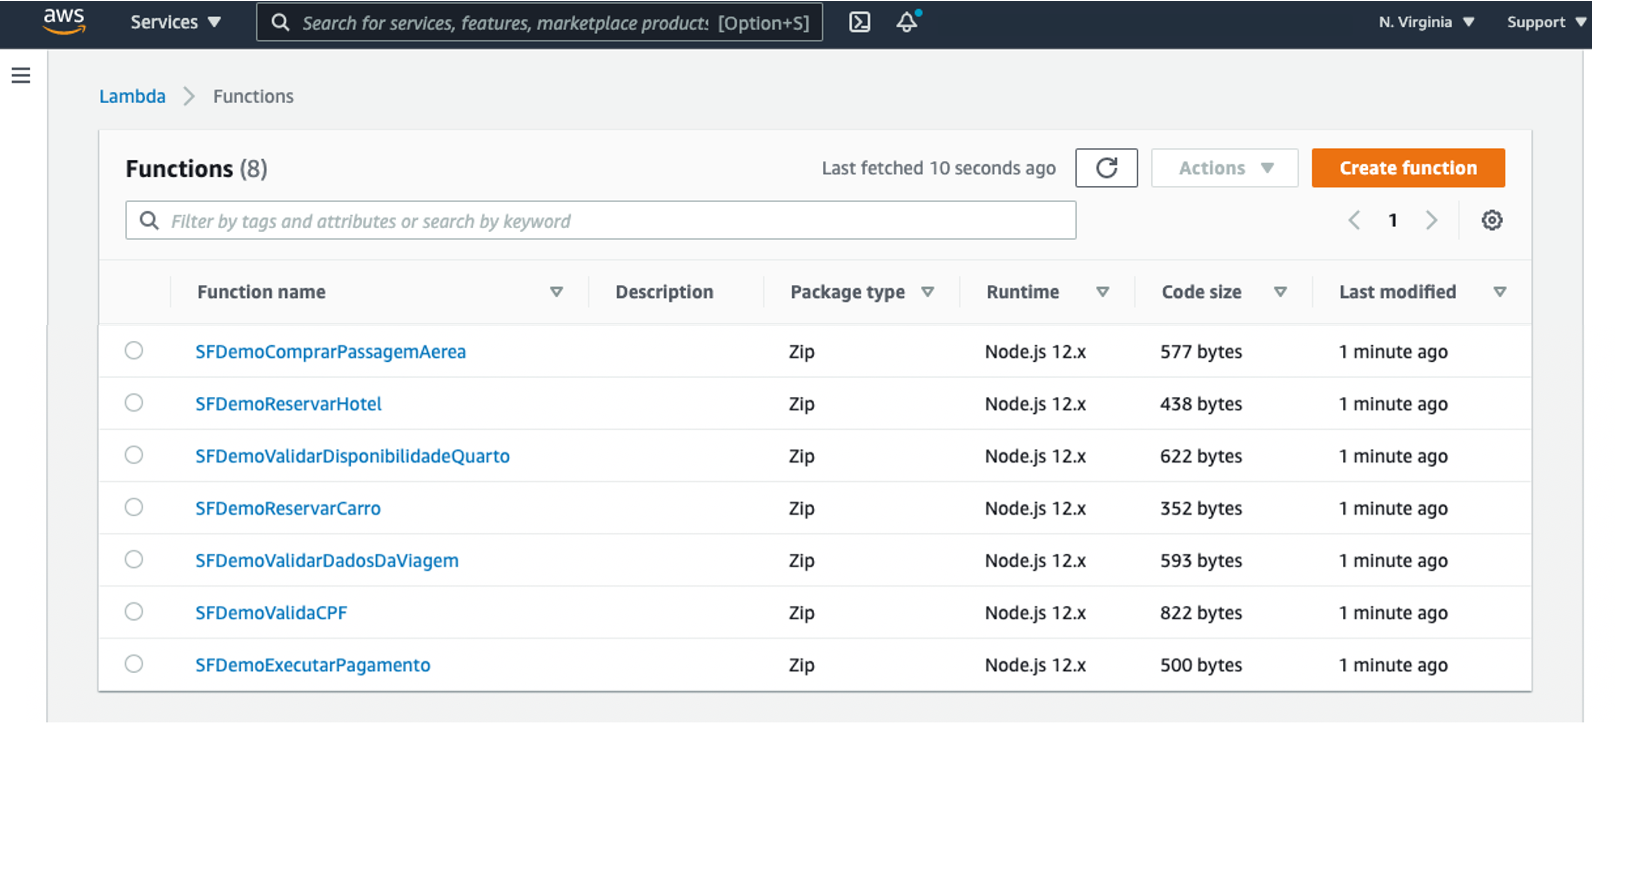This screenshot has width=1642, height=876.
Task: Click the Code size column header text
Action: point(1202,292)
